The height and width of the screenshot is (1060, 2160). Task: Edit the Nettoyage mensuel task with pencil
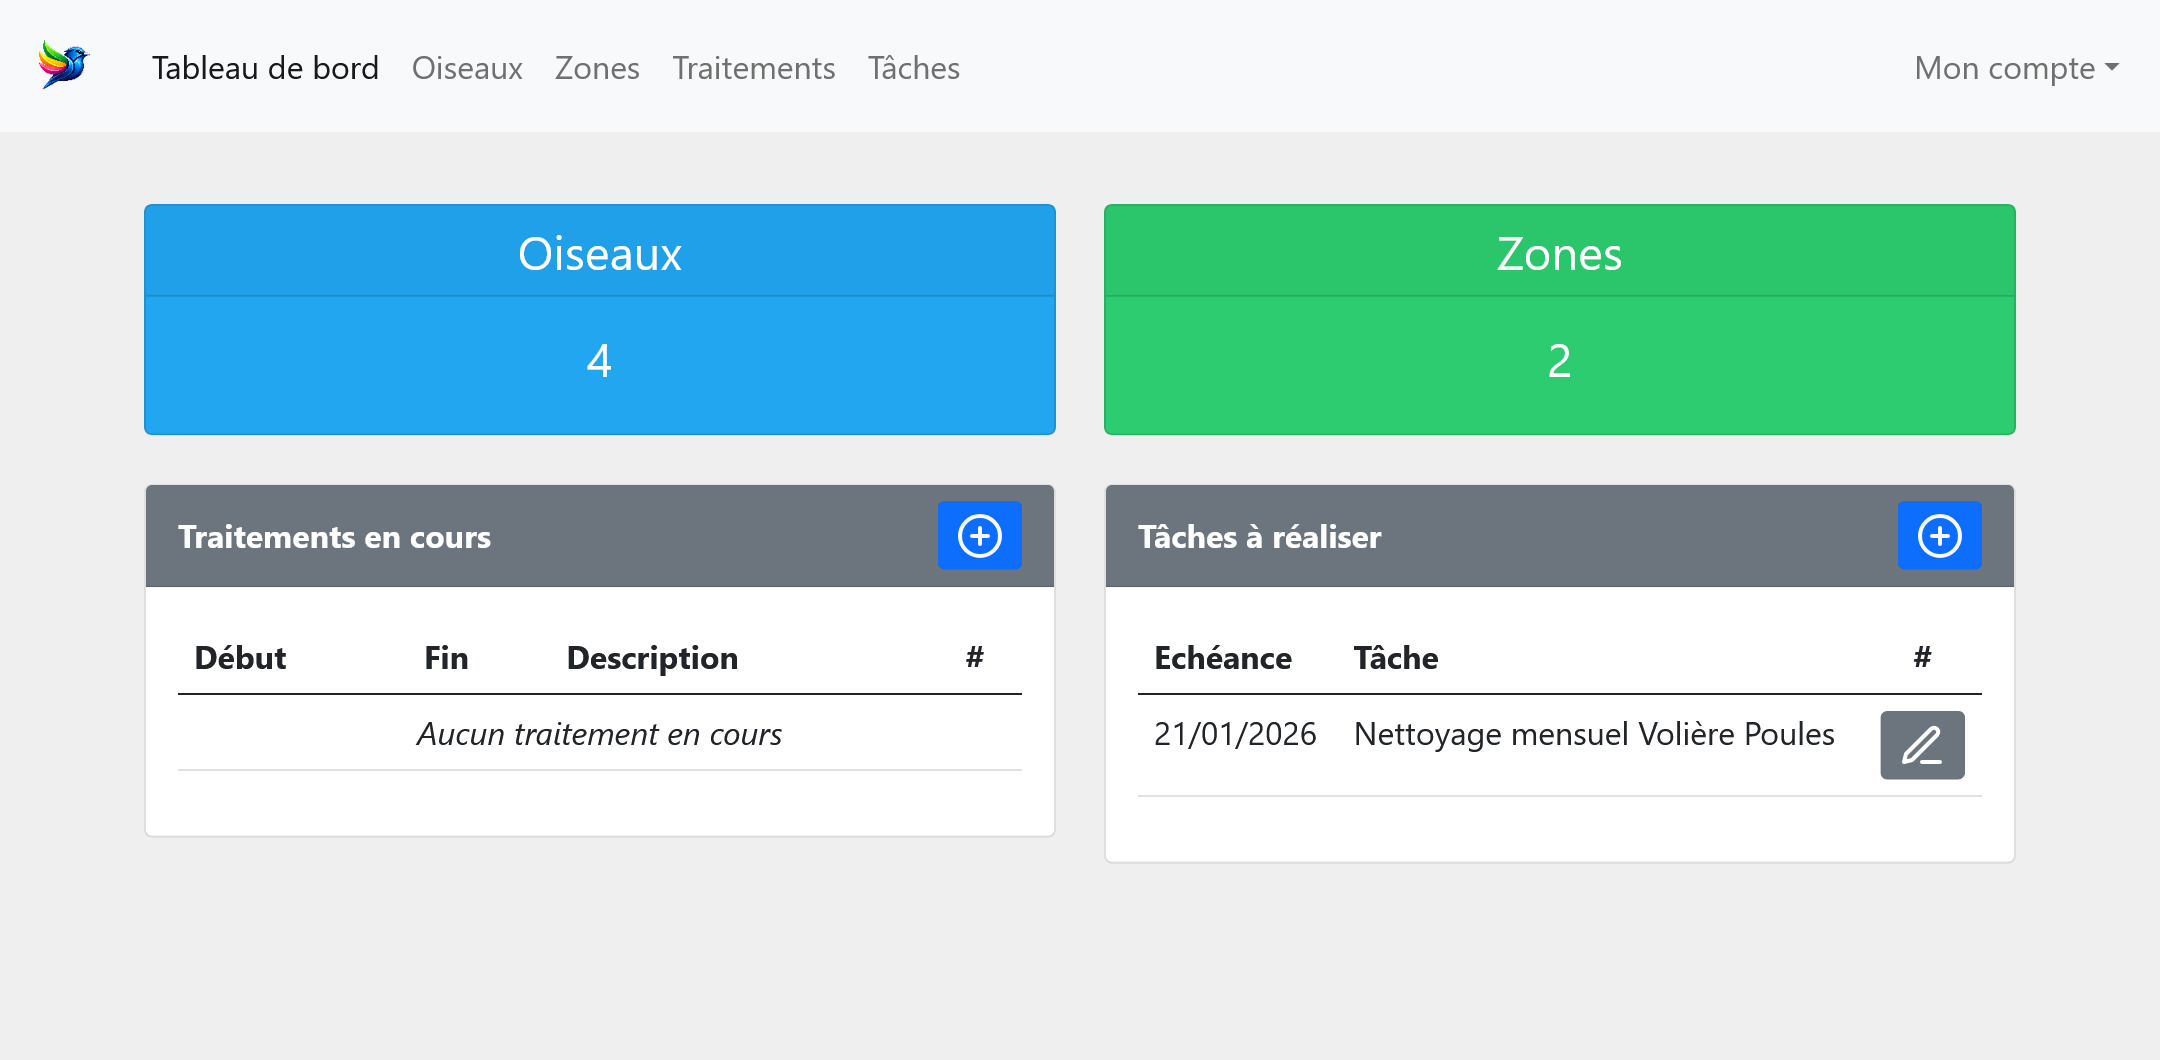(1921, 745)
